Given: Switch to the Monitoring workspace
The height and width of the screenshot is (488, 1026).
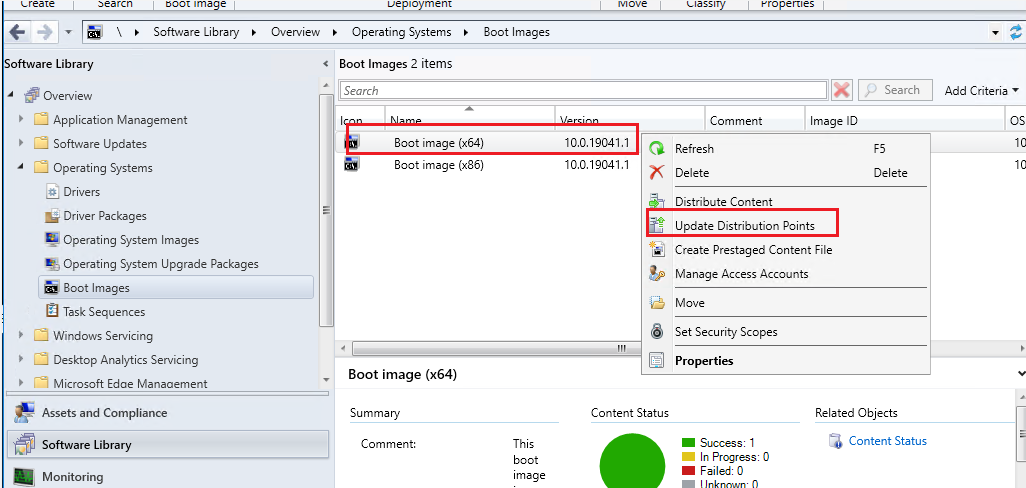Looking at the screenshot, I should tap(168, 477).
